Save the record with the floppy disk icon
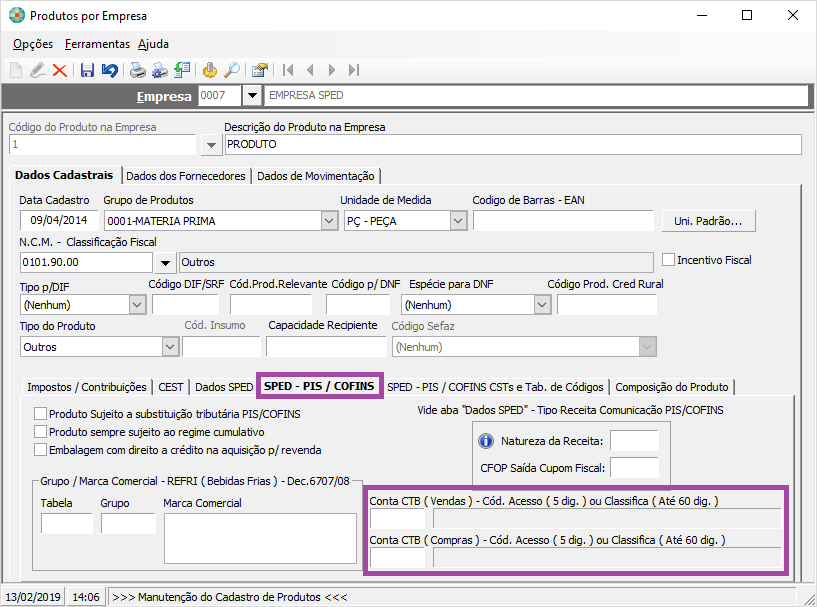 (87, 70)
